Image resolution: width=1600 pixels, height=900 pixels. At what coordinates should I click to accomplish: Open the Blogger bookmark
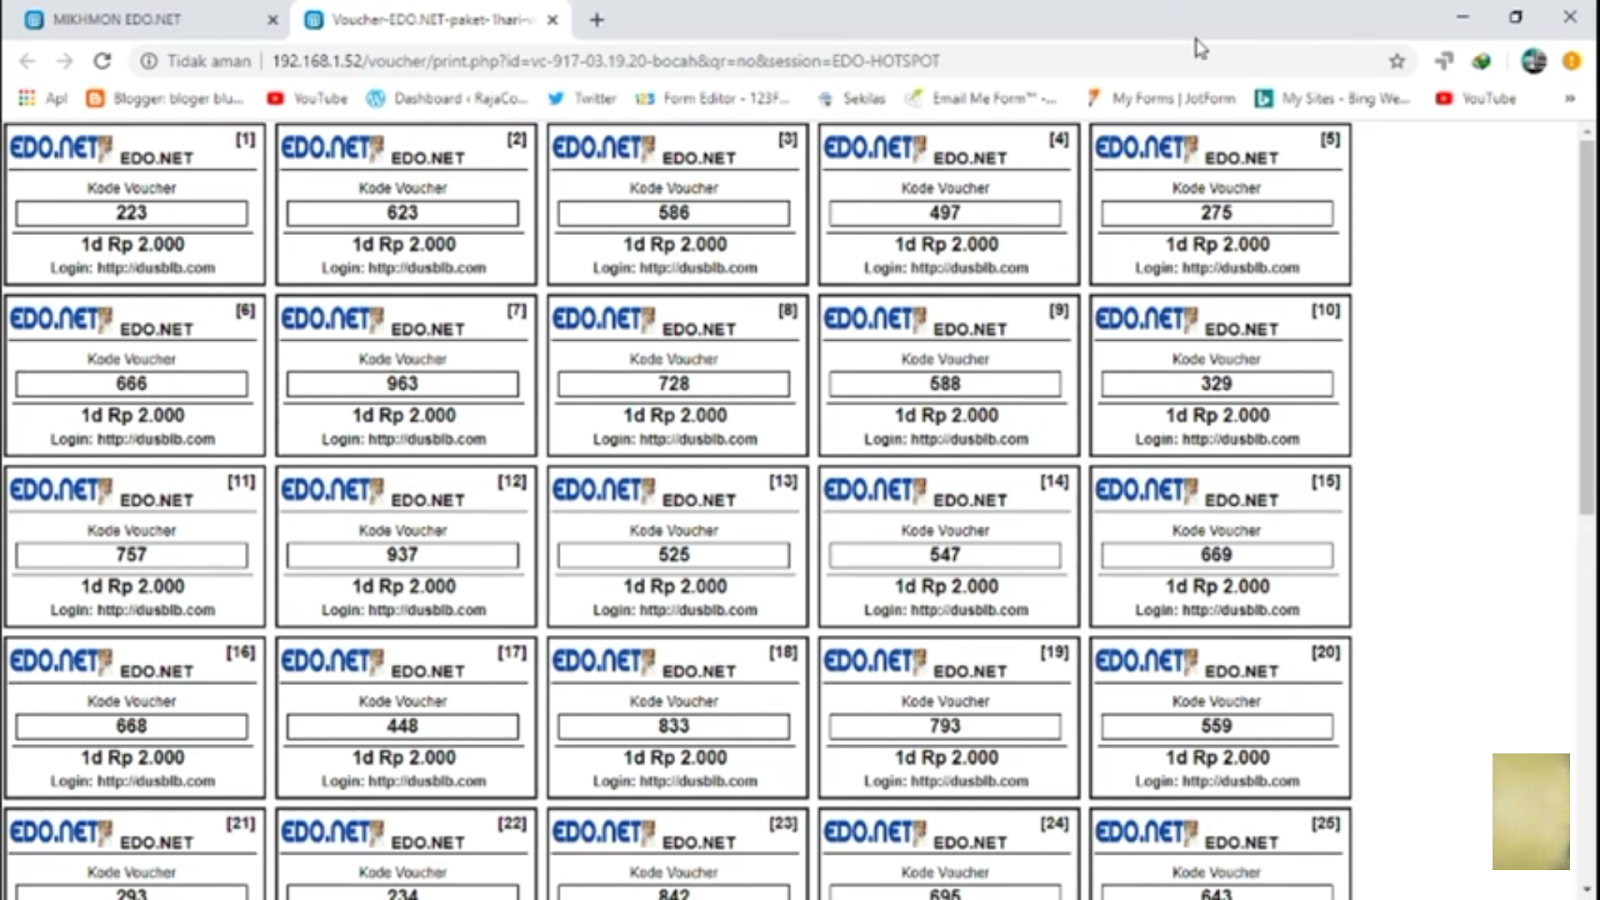(x=165, y=98)
